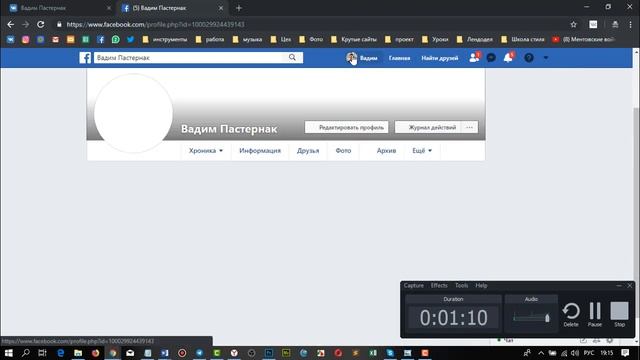
Task: Go back with the browser back arrow
Action: click(11, 24)
